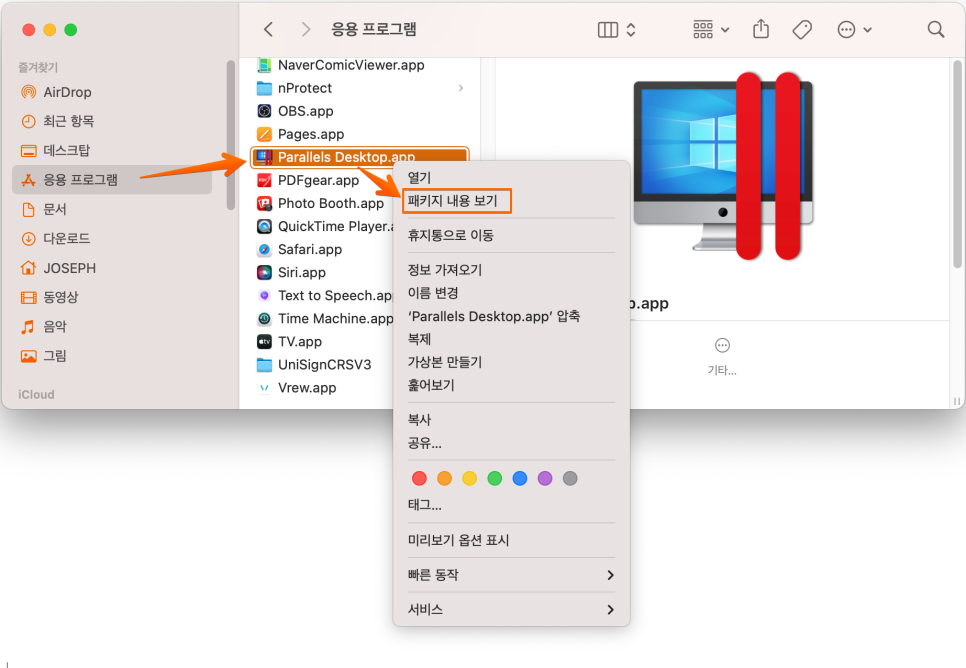The image size is (966, 668).
Task: Choose 복사 in the context menu
Action: (511, 420)
